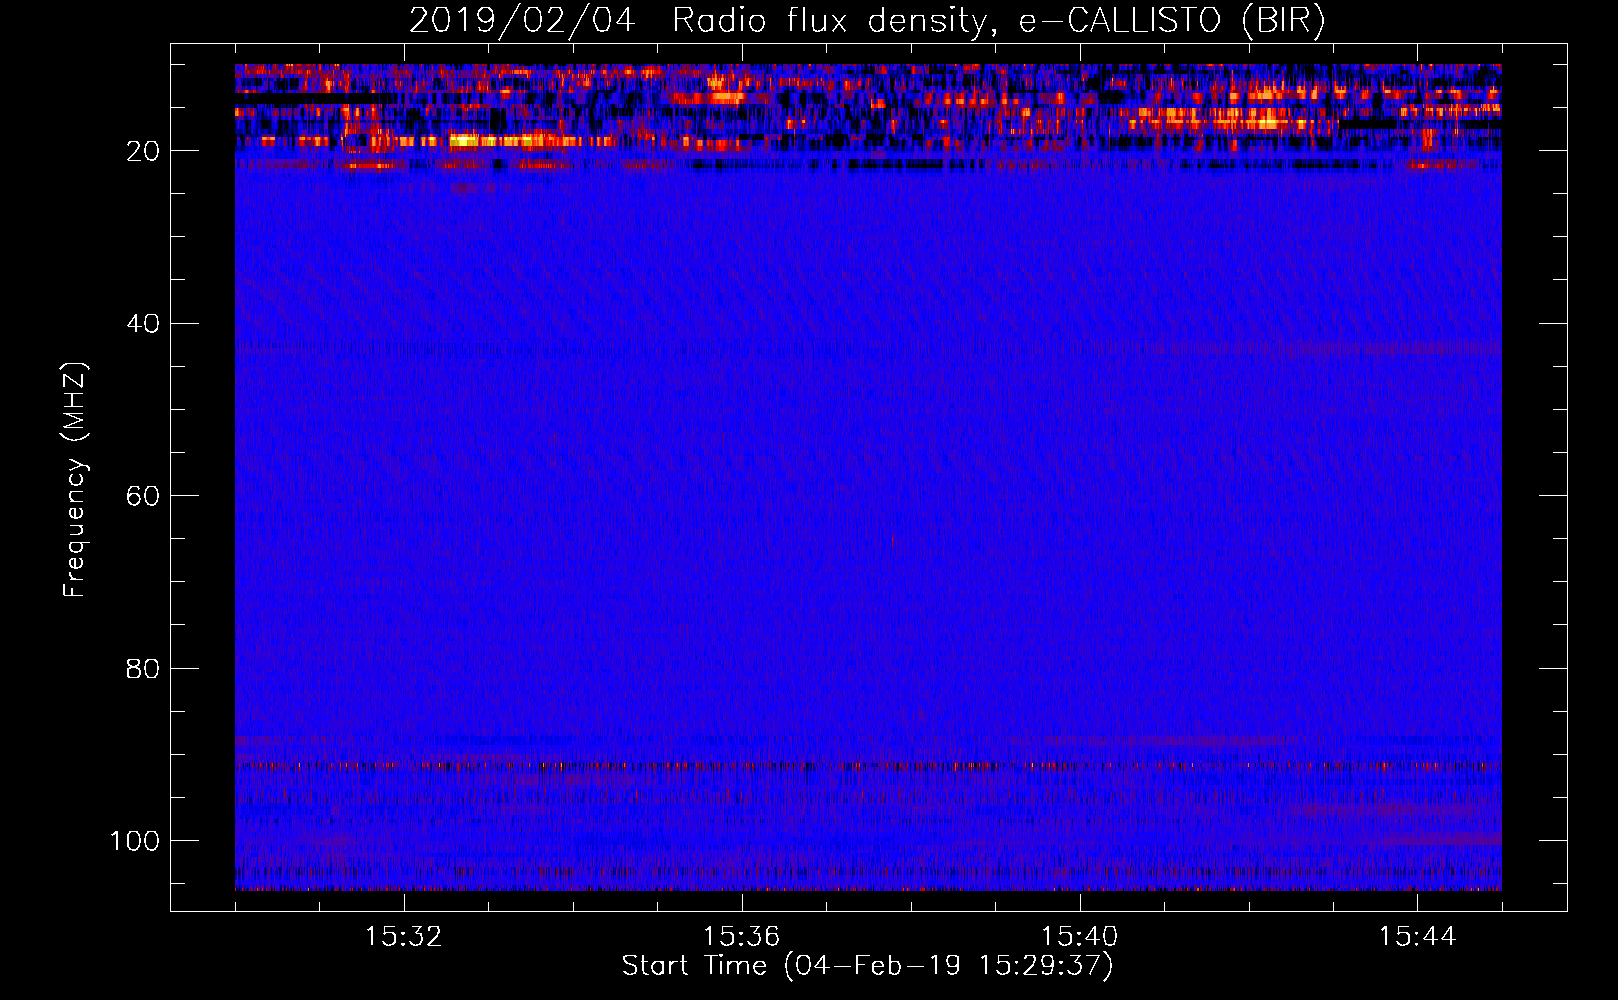Click the '60' frequency tick label
This screenshot has height=1000, width=1618.
143,496
